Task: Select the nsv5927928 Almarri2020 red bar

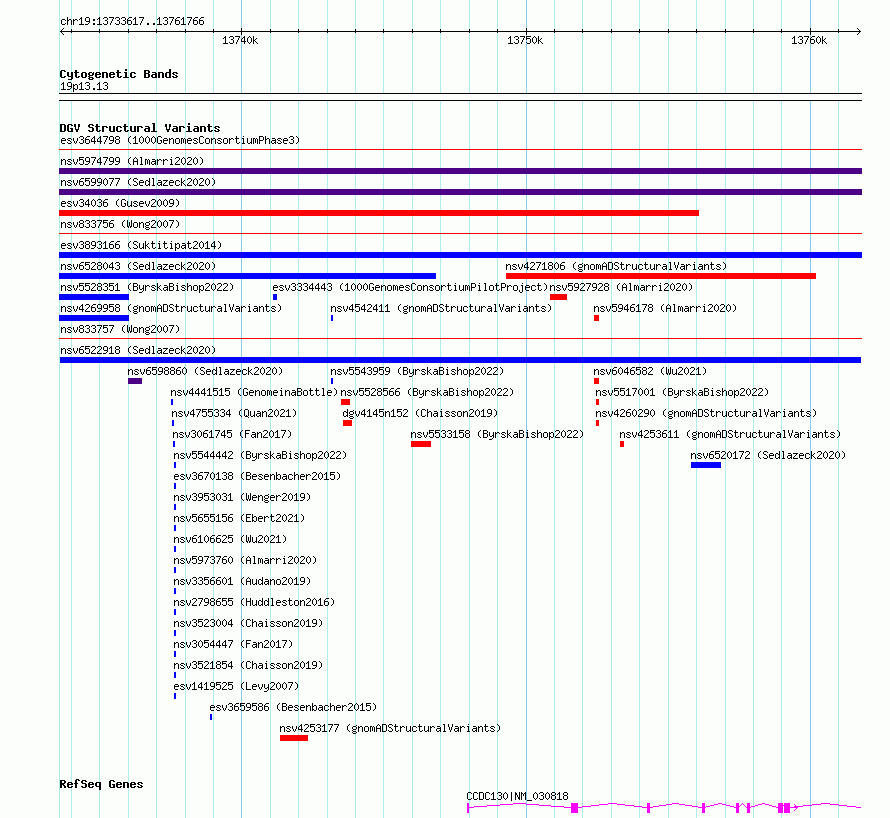Action: point(559,297)
